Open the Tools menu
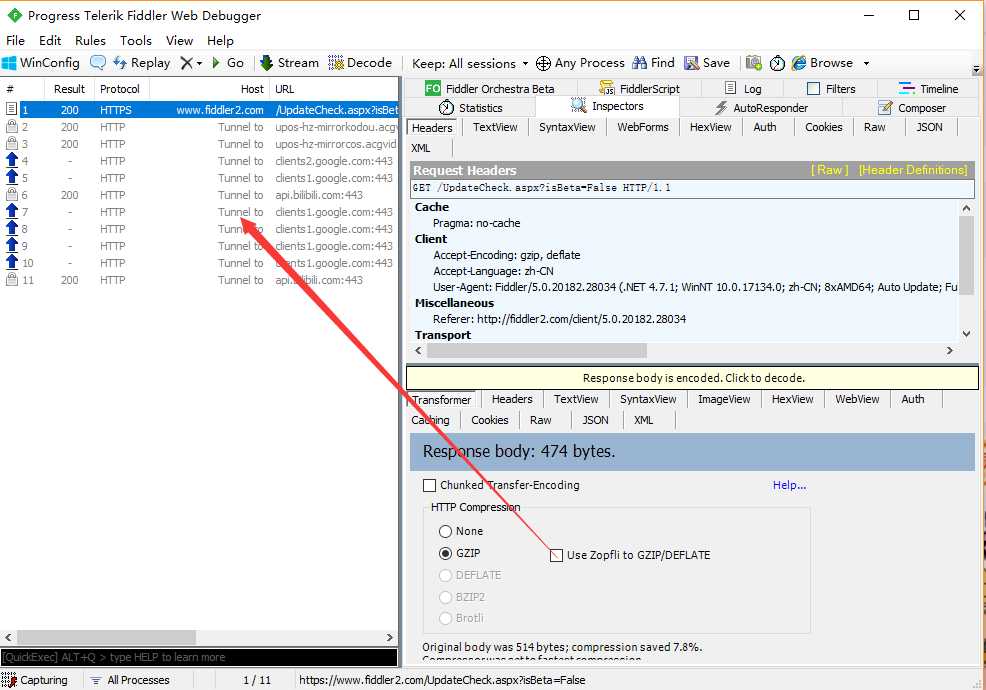The image size is (986, 690). 136,40
